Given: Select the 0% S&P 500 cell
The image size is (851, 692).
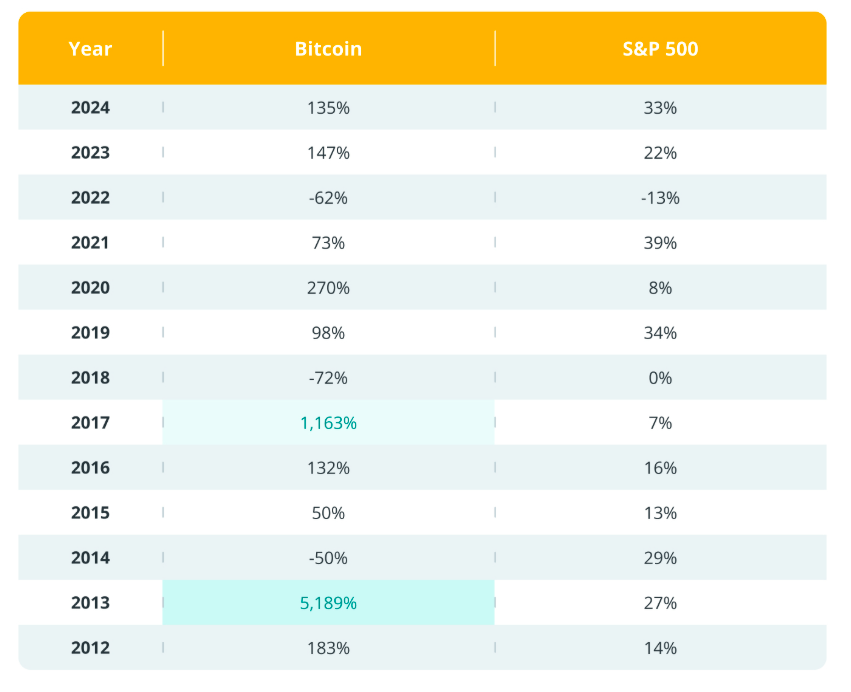Looking at the screenshot, I should [x=660, y=378].
